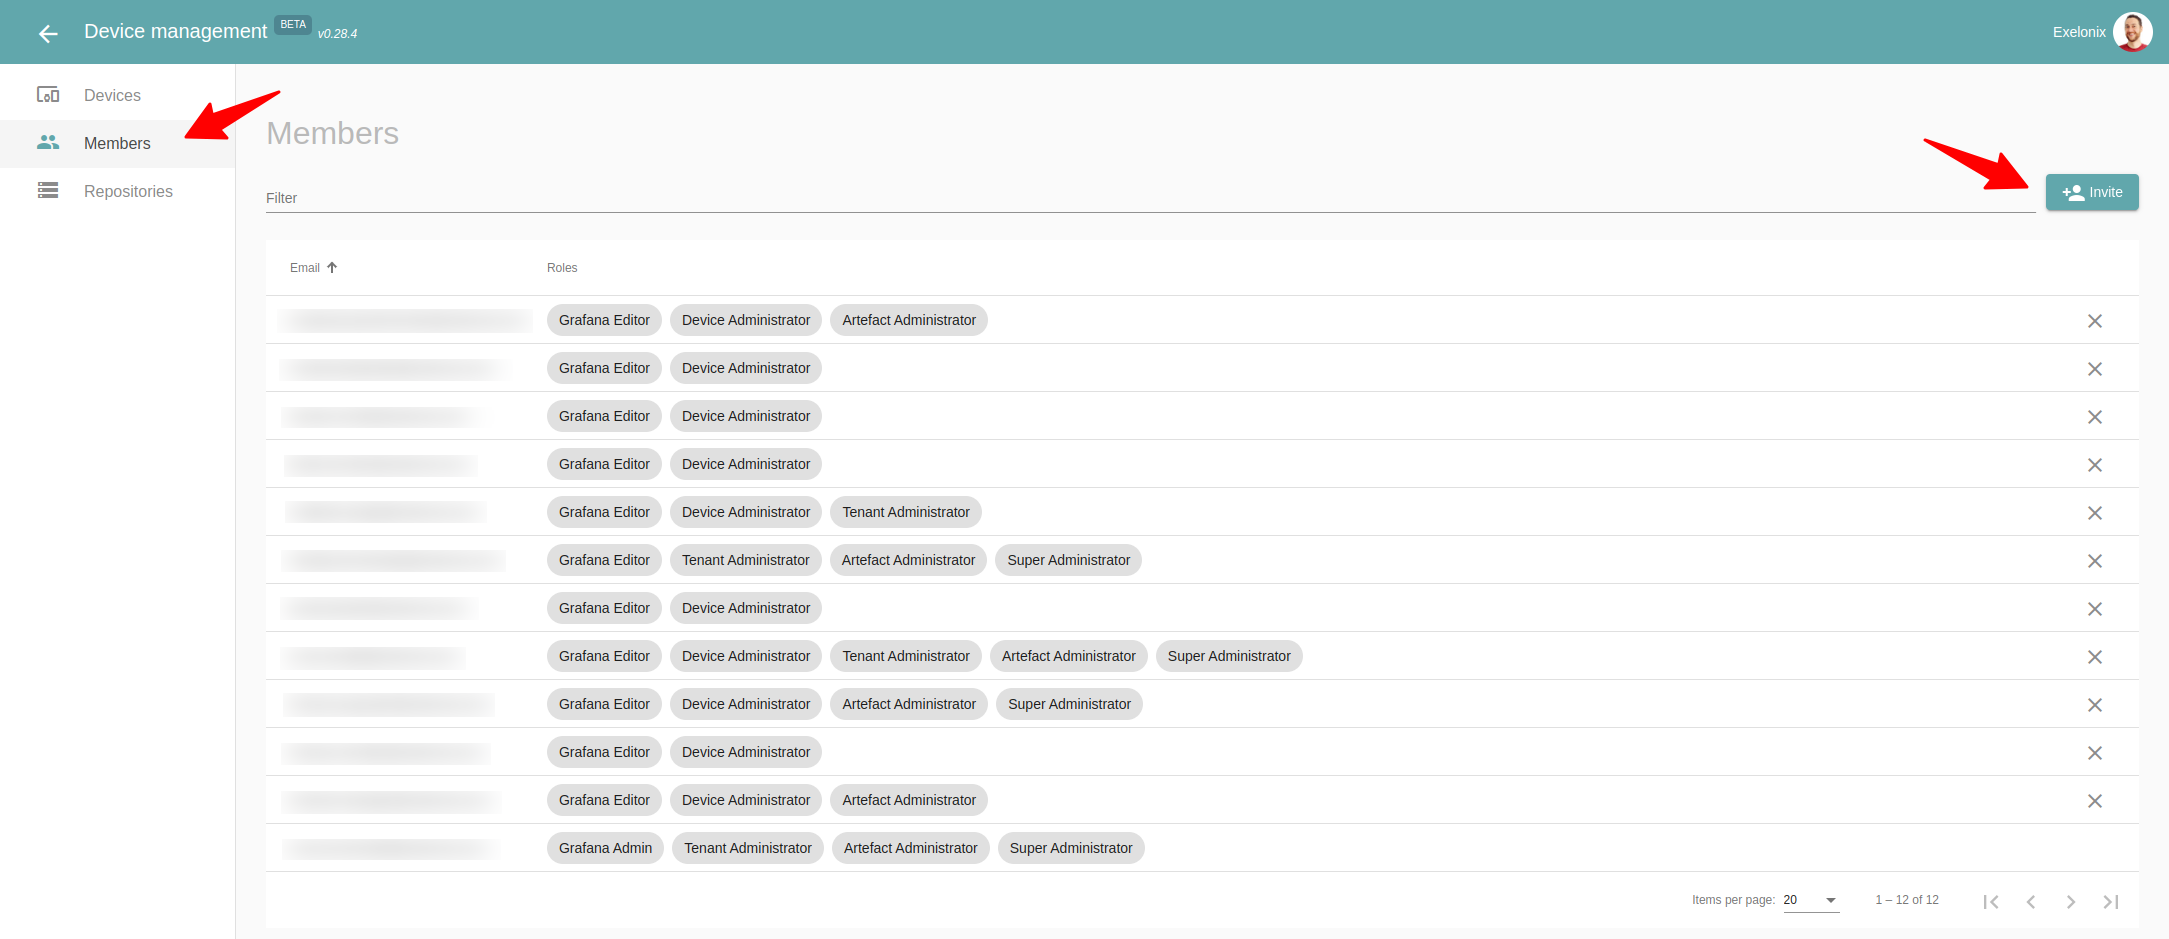Remove member in the fourth row
Screen dimensions: 2169x939
(2095, 465)
